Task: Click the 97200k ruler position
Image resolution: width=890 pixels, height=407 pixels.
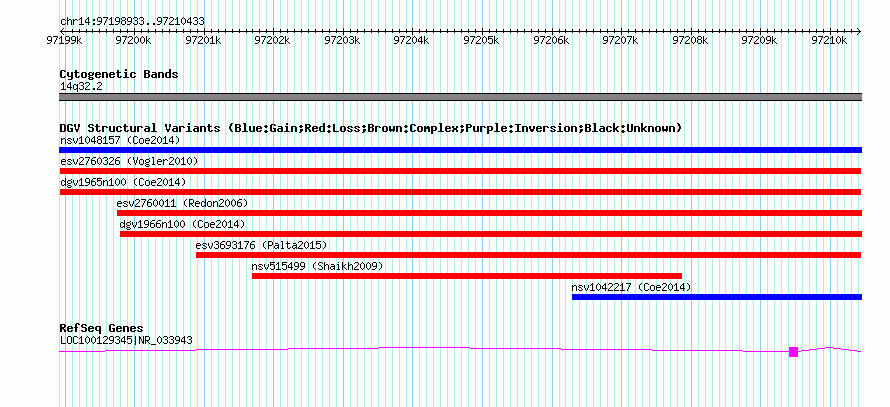Action: pyautogui.click(x=133, y=41)
